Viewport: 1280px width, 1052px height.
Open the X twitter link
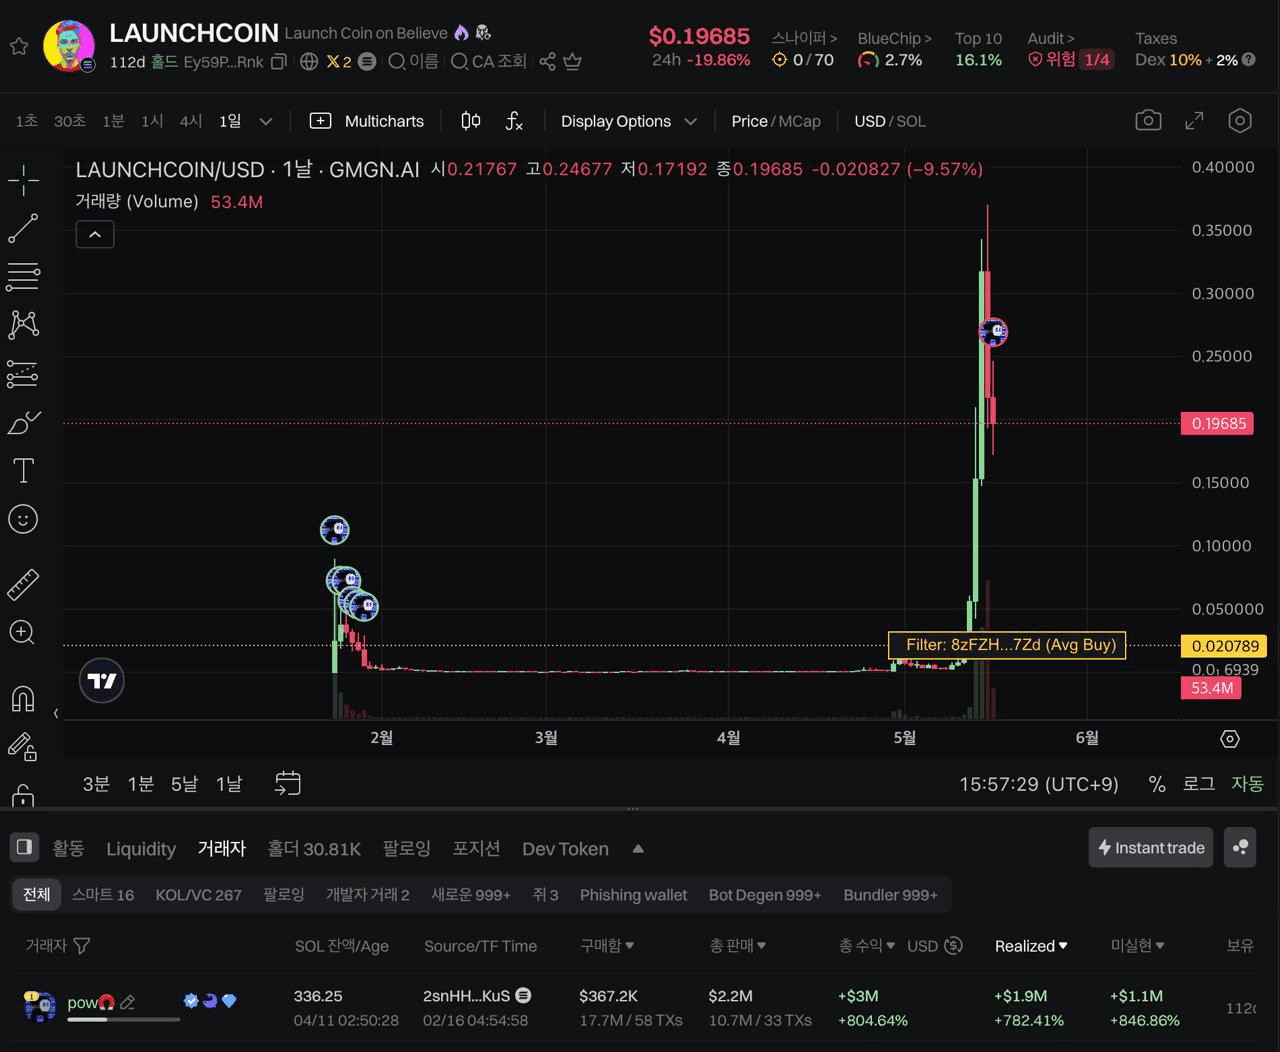[339, 62]
